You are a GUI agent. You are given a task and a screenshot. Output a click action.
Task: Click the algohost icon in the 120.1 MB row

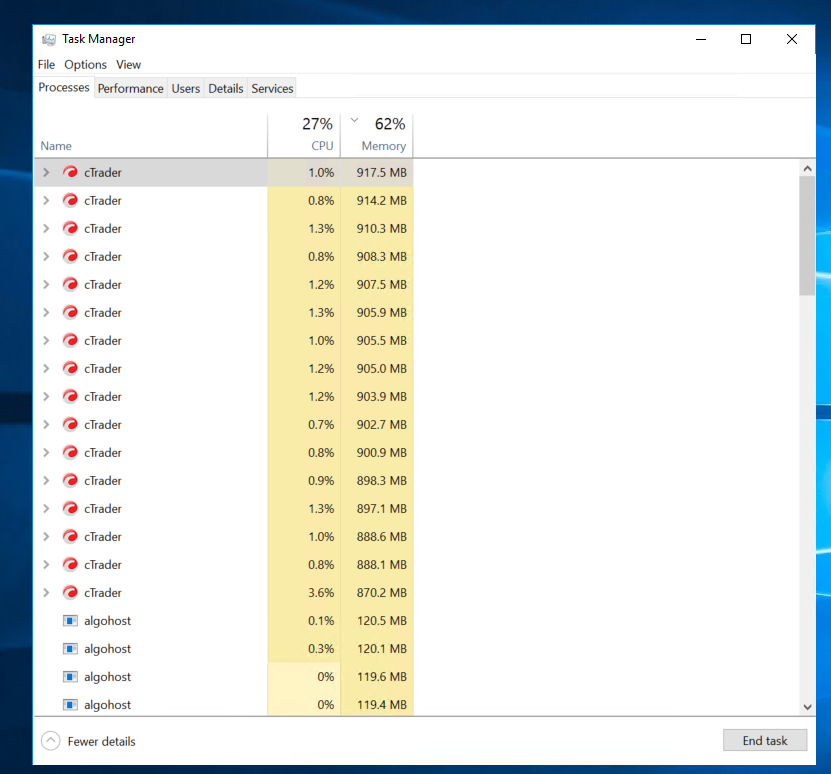(x=70, y=649)
